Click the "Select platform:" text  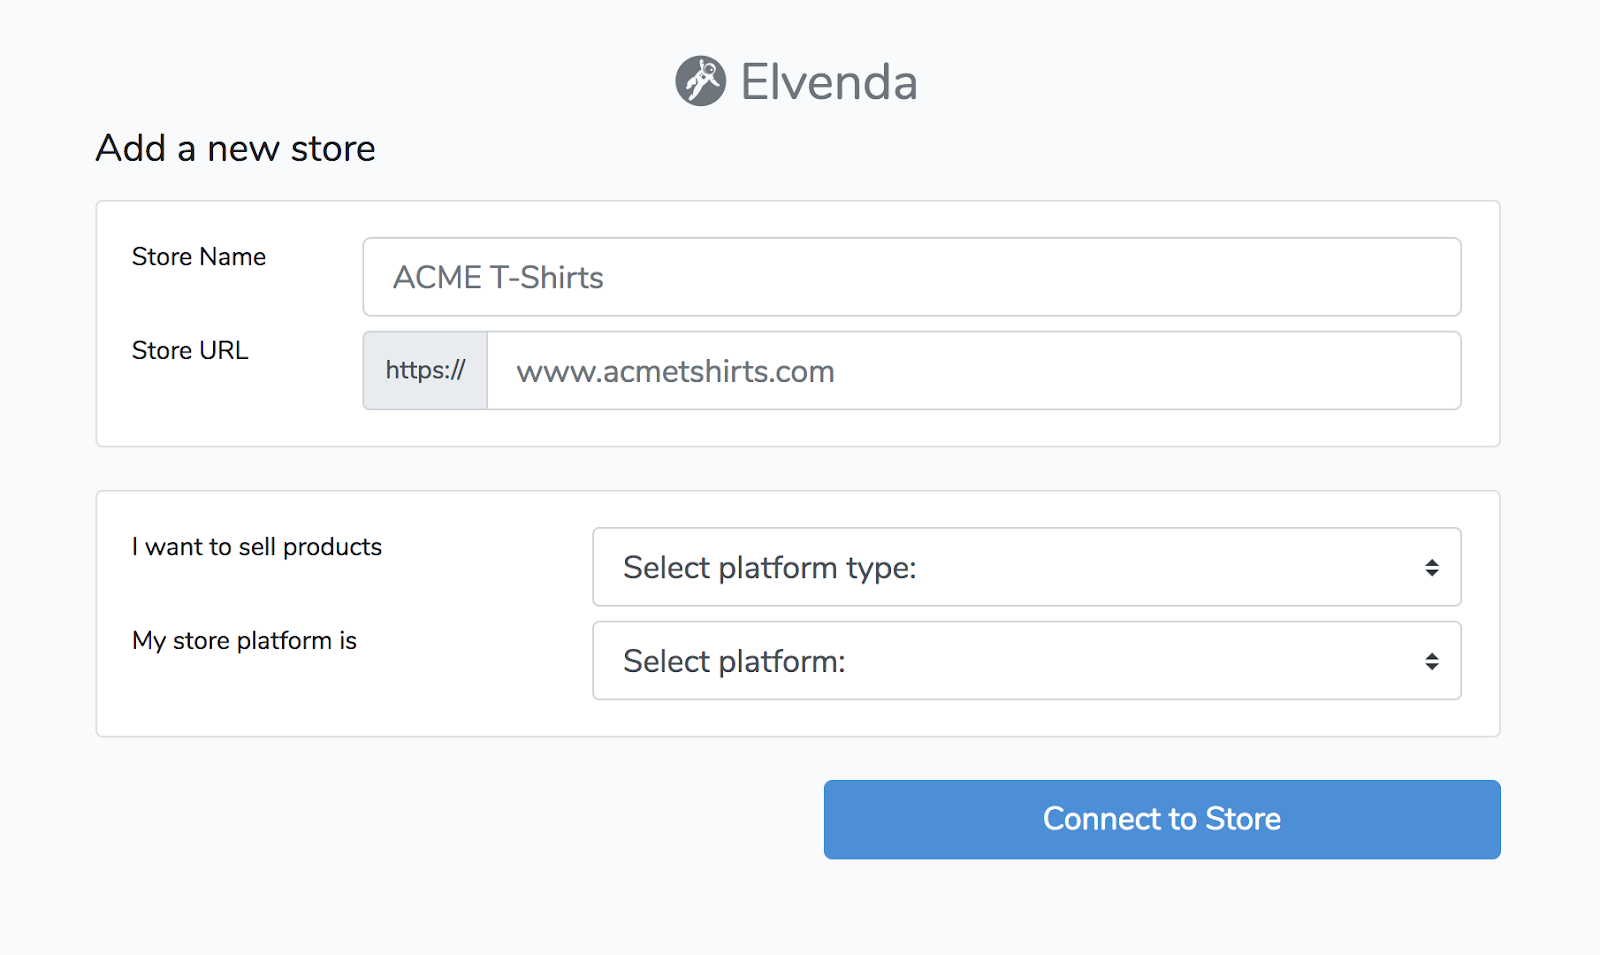pos(734,662)
